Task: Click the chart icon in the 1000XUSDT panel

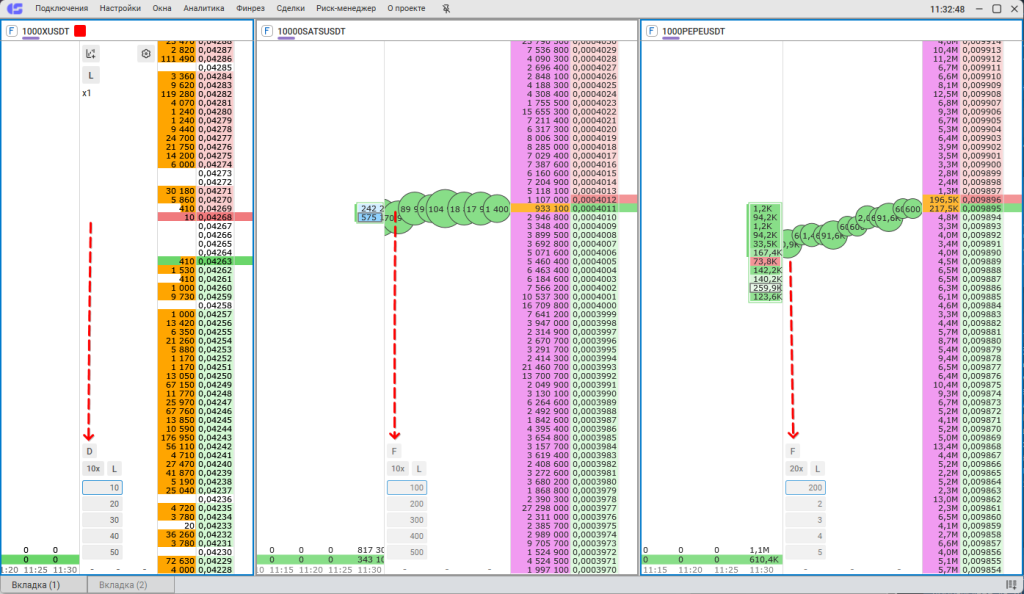Action: [91, 54]
